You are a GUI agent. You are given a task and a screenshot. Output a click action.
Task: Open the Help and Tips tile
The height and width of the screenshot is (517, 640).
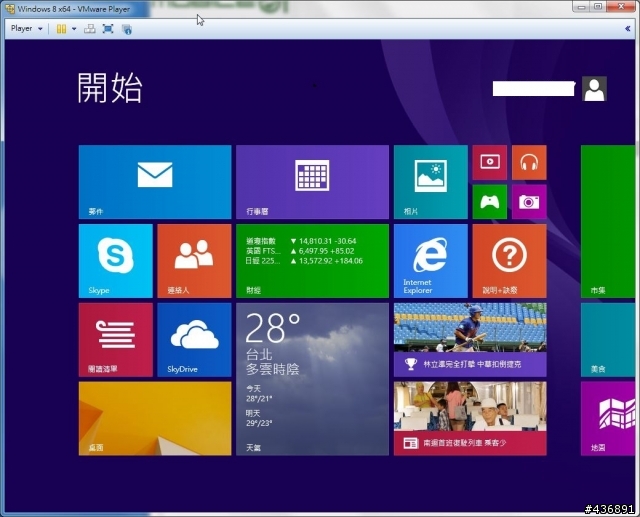coord(509,261)
